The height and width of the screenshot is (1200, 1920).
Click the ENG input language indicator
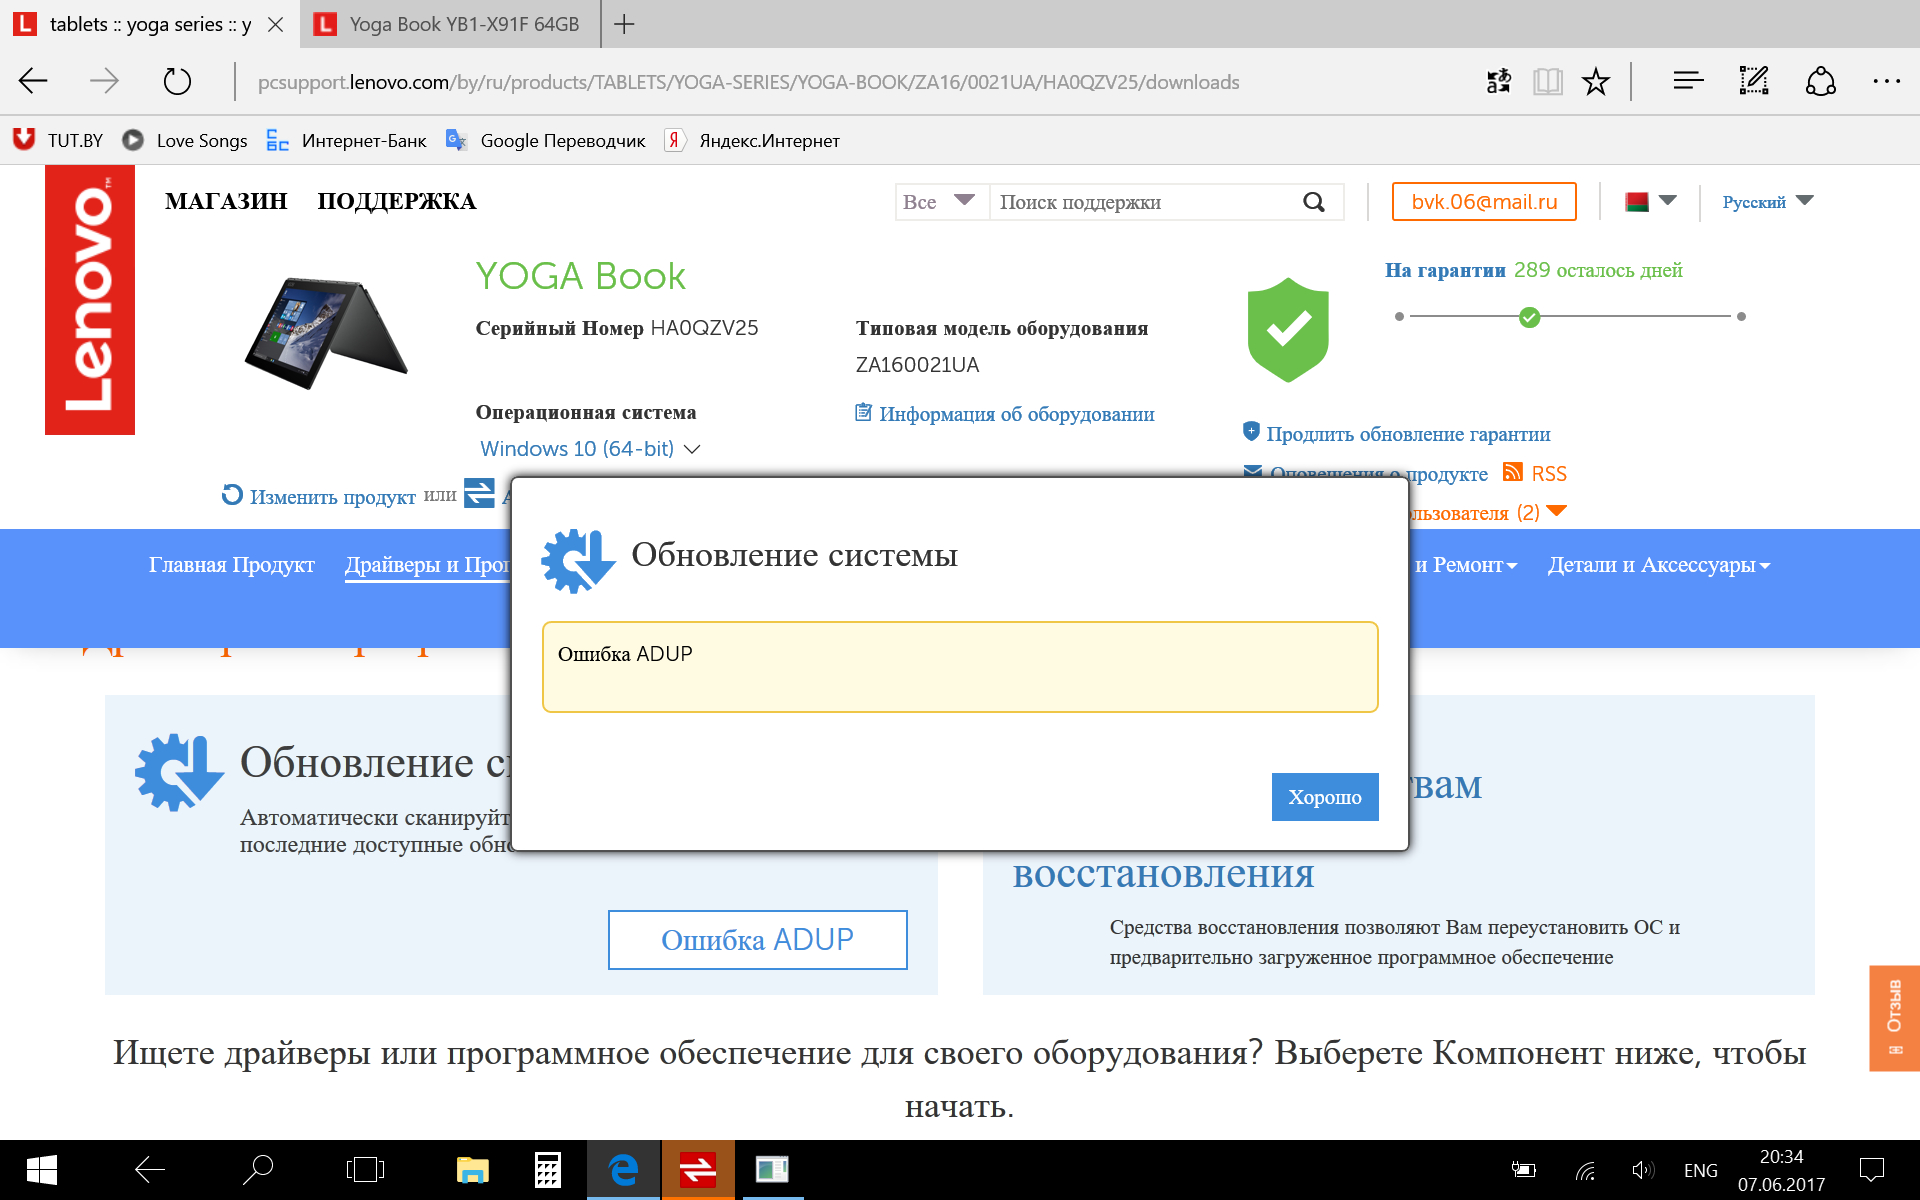coord(1700,1170)
